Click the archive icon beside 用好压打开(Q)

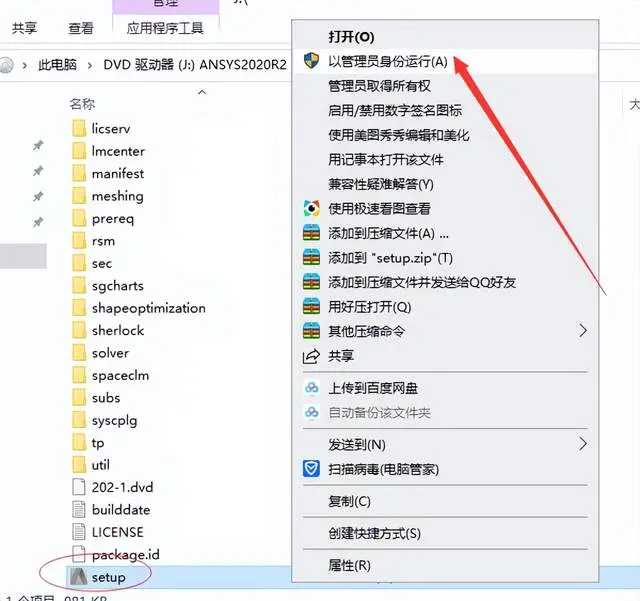(x=311, y=307)
